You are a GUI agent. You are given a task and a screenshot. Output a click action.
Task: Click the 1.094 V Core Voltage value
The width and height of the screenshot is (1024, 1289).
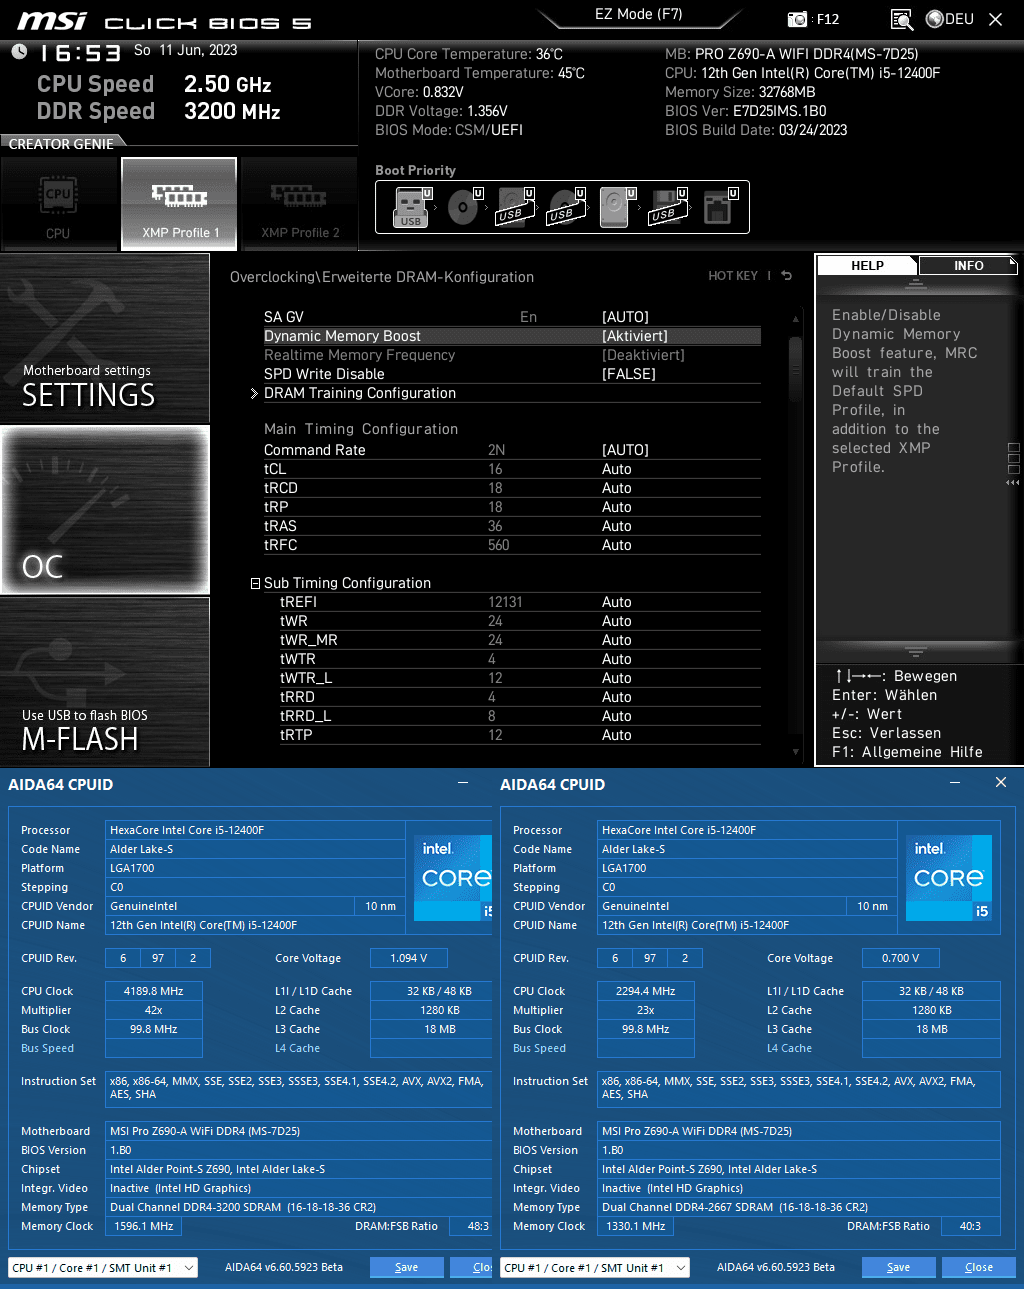click(x=408, y=958)
